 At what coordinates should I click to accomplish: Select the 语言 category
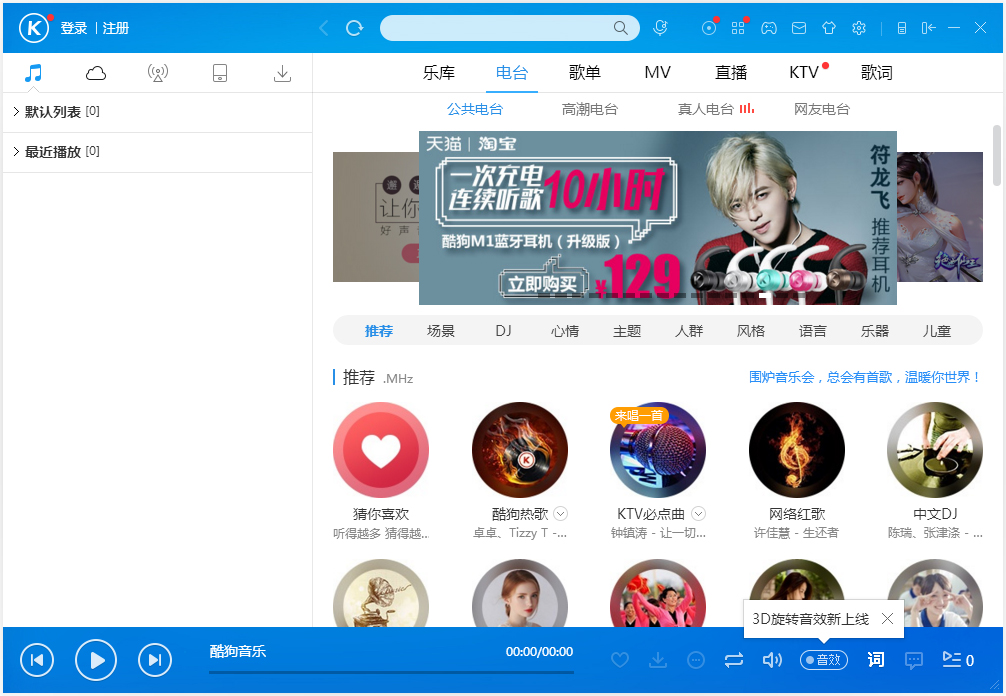[812, 331]
